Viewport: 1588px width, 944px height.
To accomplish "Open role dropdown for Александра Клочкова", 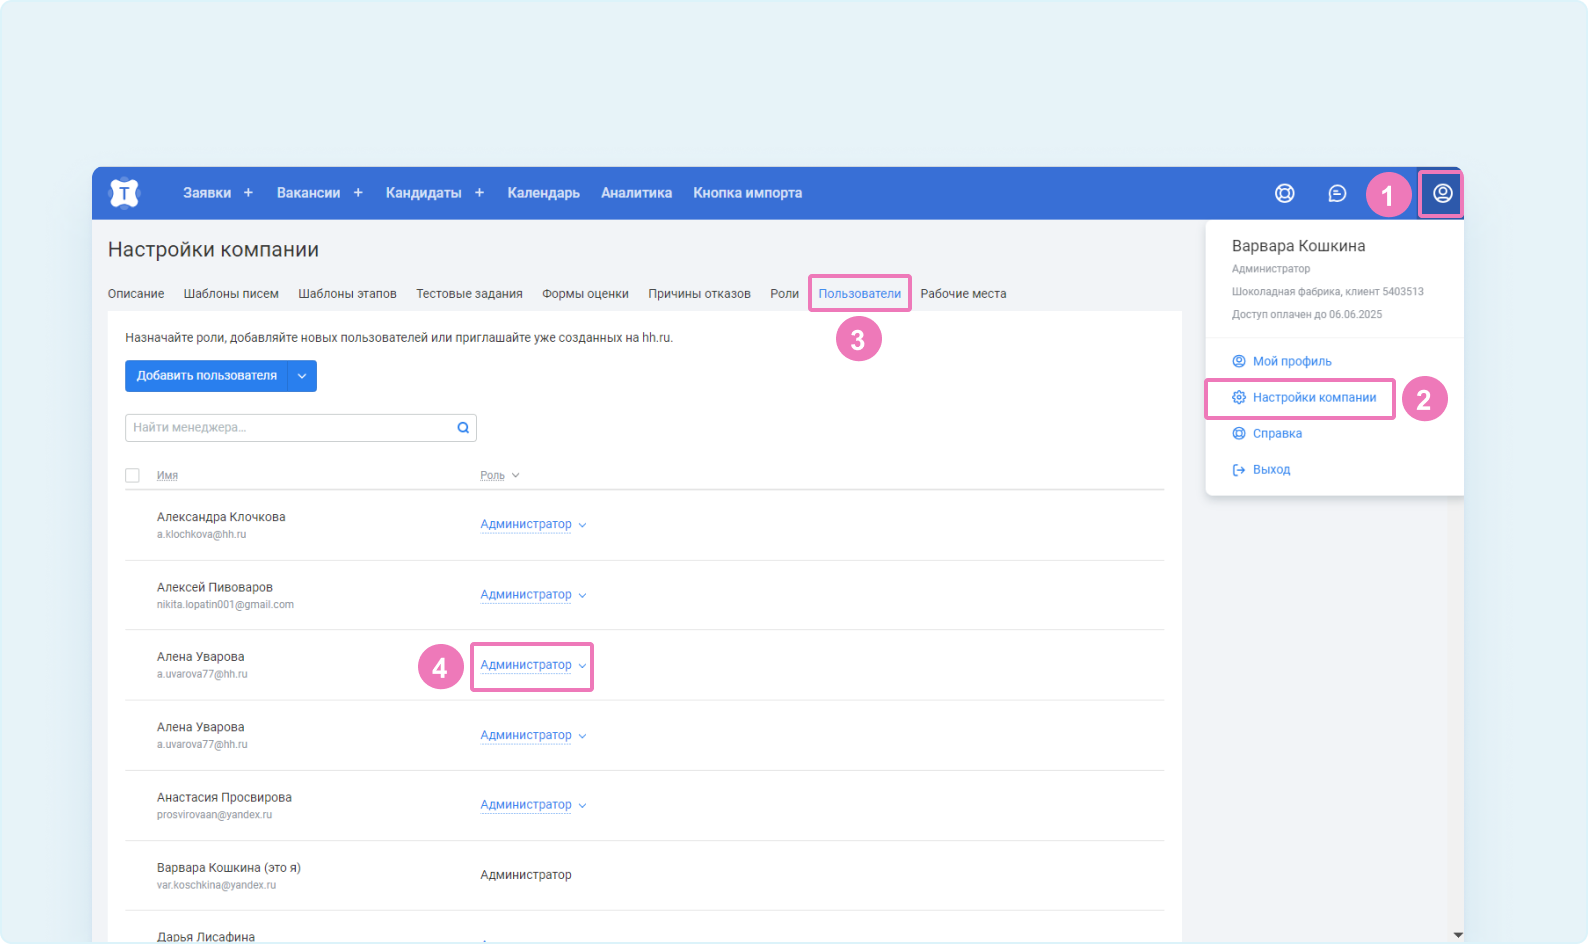I will (533, 524).
